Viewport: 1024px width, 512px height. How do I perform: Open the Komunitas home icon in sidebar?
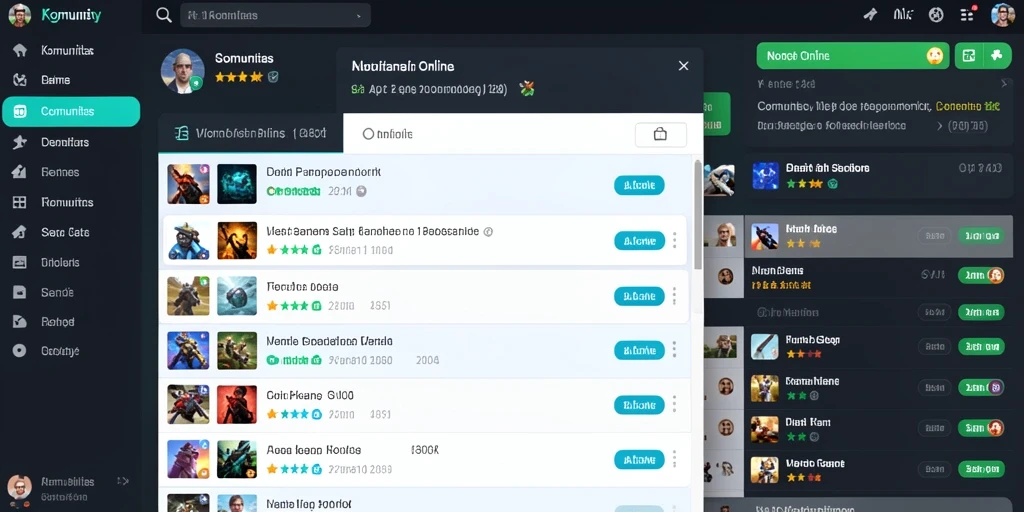20,50
